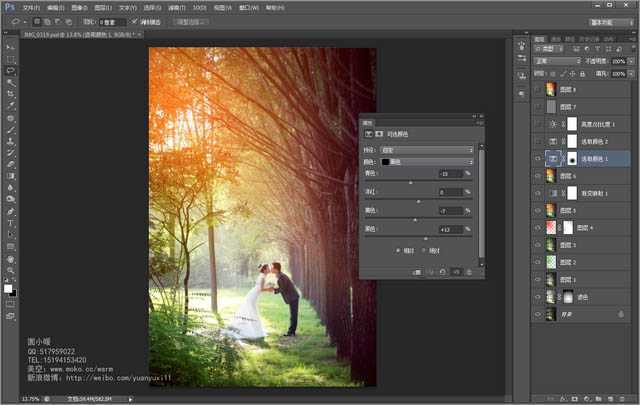The image size is (640, 405).
Task: Open the layer fill dropdown arrow
Action: (631, 74)
